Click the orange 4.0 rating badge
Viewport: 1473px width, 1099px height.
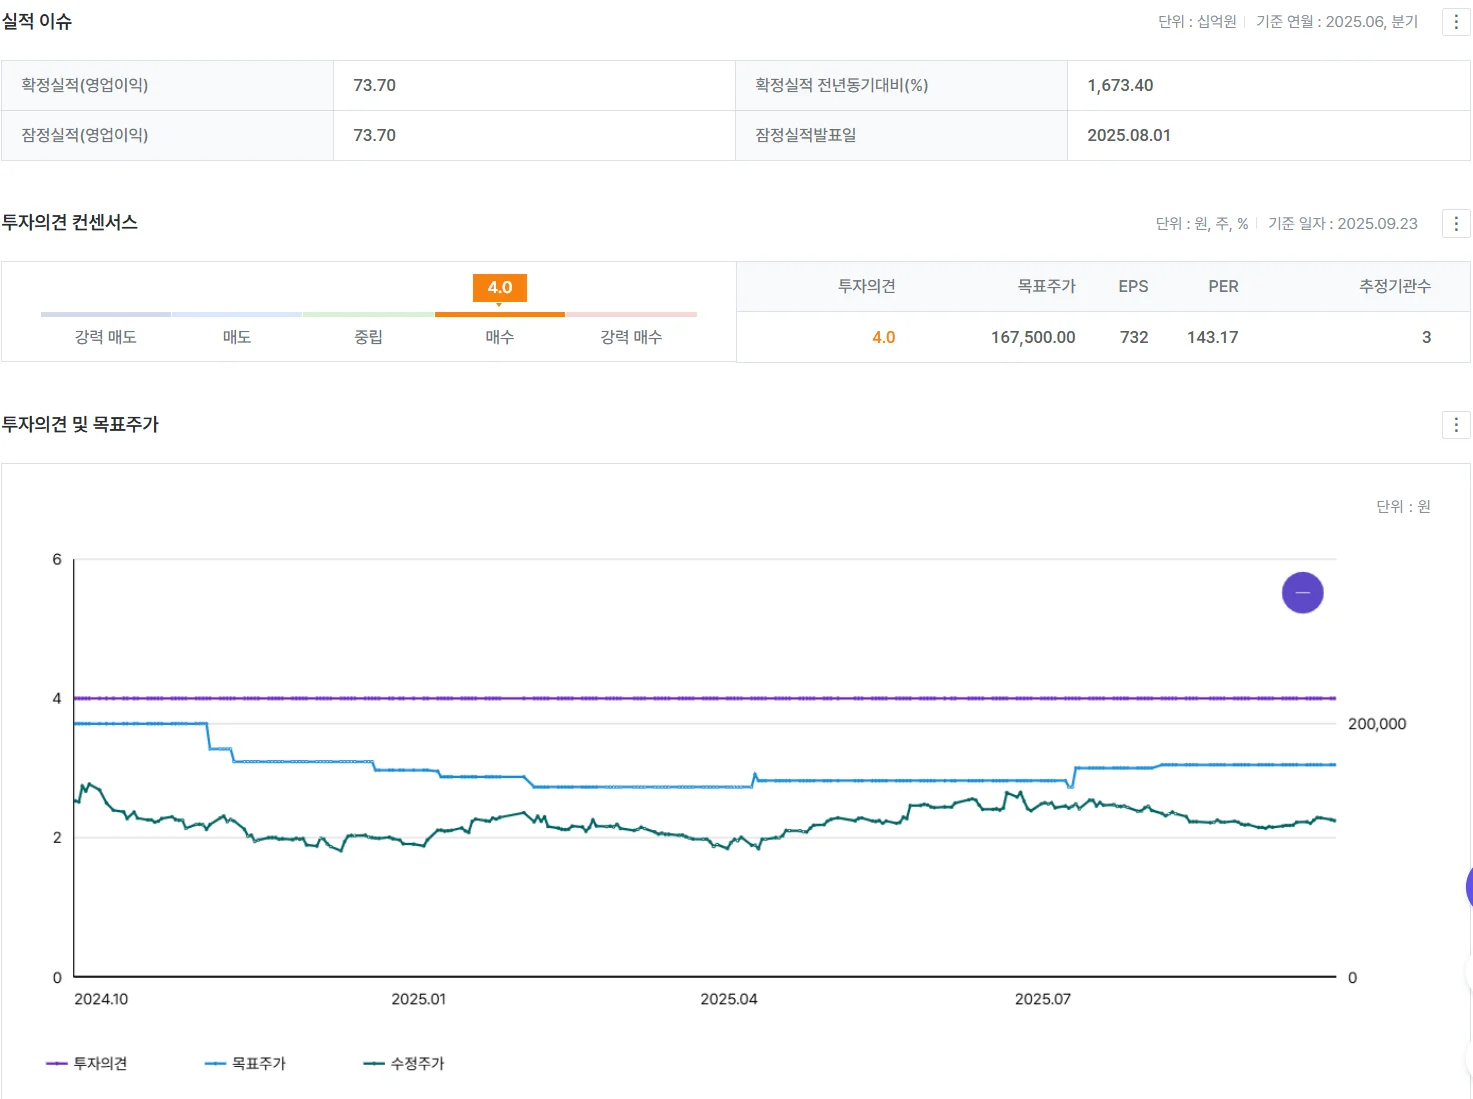pos(499,288)
